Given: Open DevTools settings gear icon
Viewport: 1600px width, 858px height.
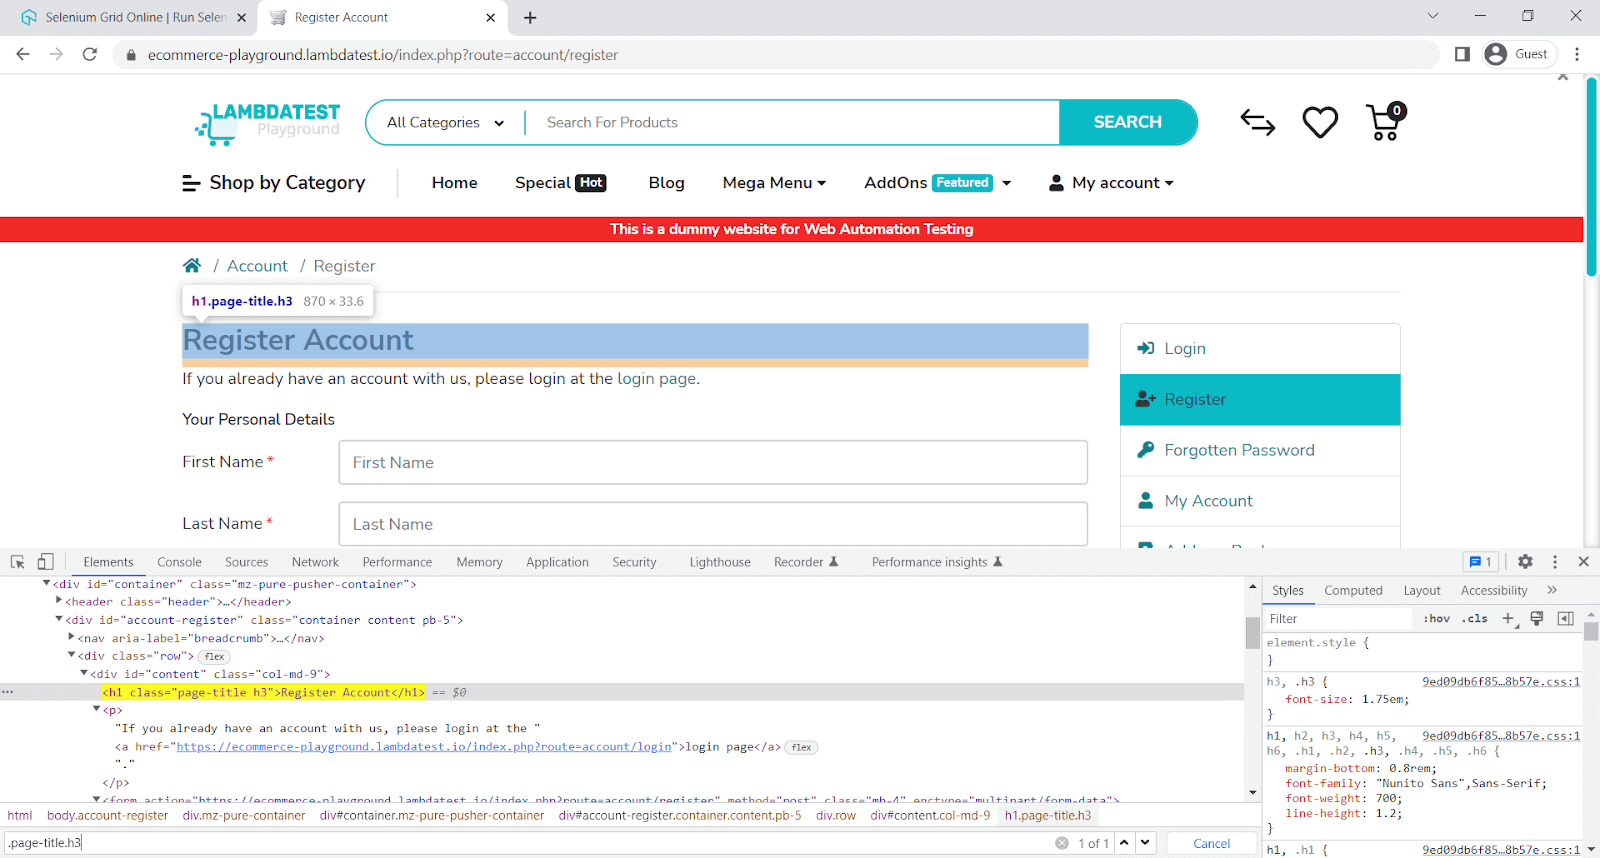Looking at the screenshot, I should 1525,562.
